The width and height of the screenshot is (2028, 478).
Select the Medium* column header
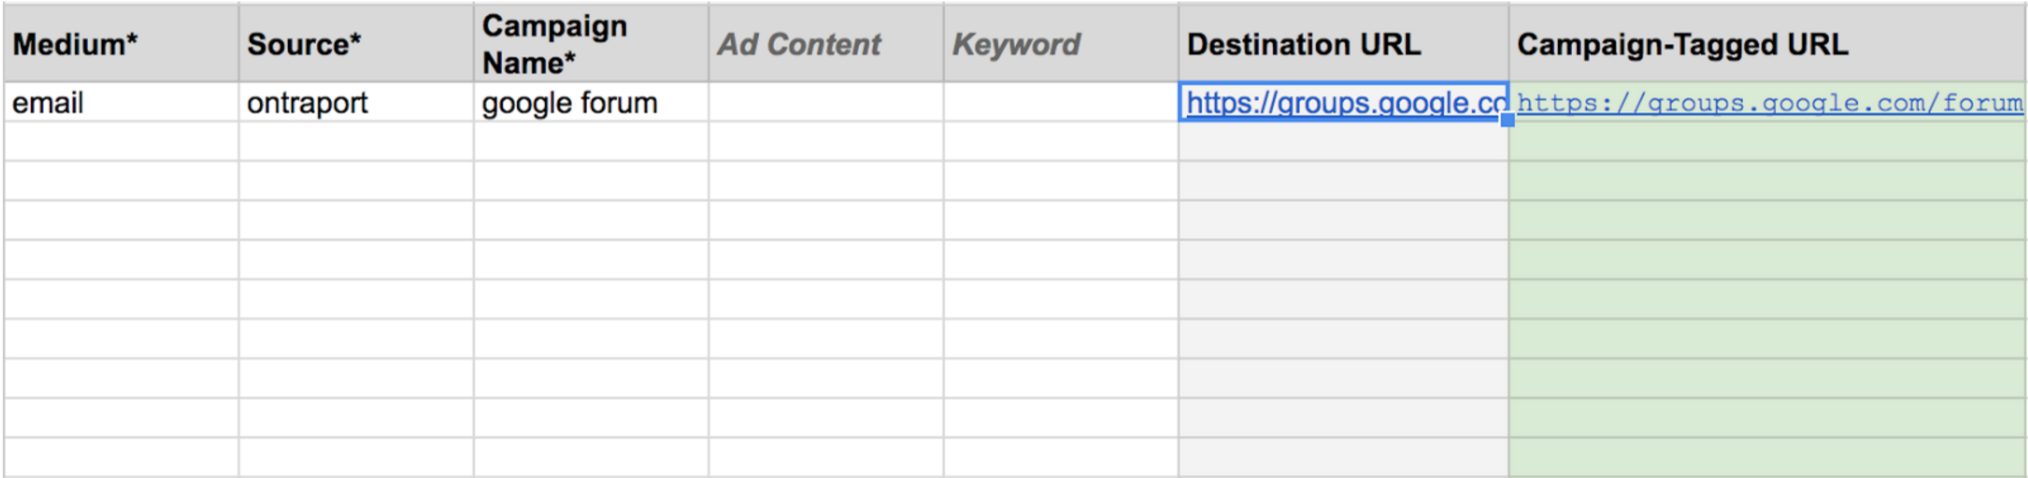click(121, 43)
